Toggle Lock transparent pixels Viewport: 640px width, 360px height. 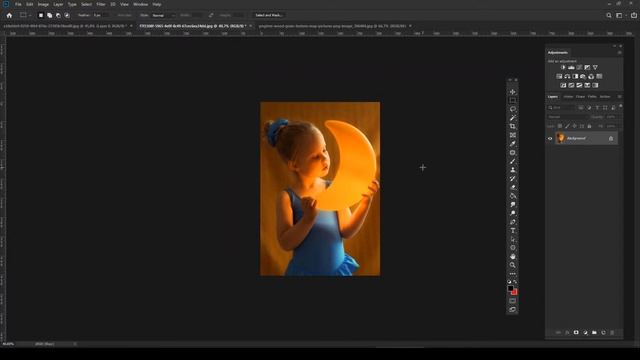560,126
